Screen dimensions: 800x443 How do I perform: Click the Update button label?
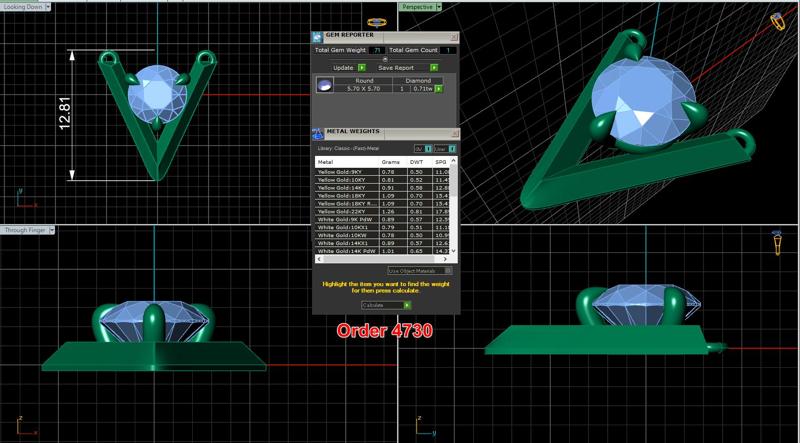tap(343, 68)
